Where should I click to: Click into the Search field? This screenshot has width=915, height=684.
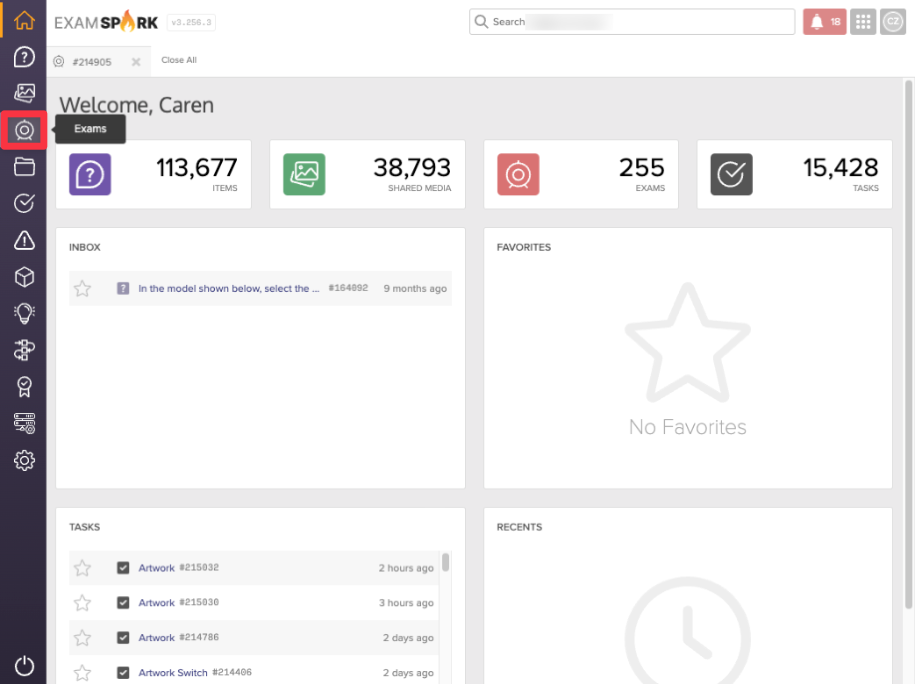(632, 22)
